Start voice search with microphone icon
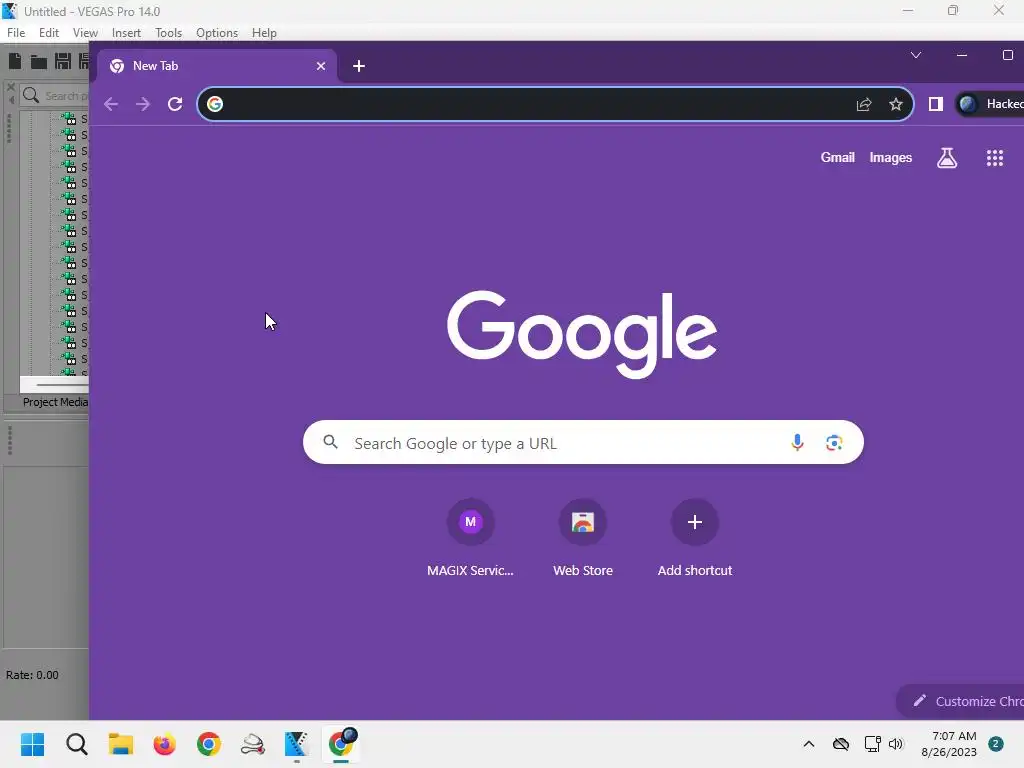The height and width of the screenshot is (768, 1024). pos(797,443)
